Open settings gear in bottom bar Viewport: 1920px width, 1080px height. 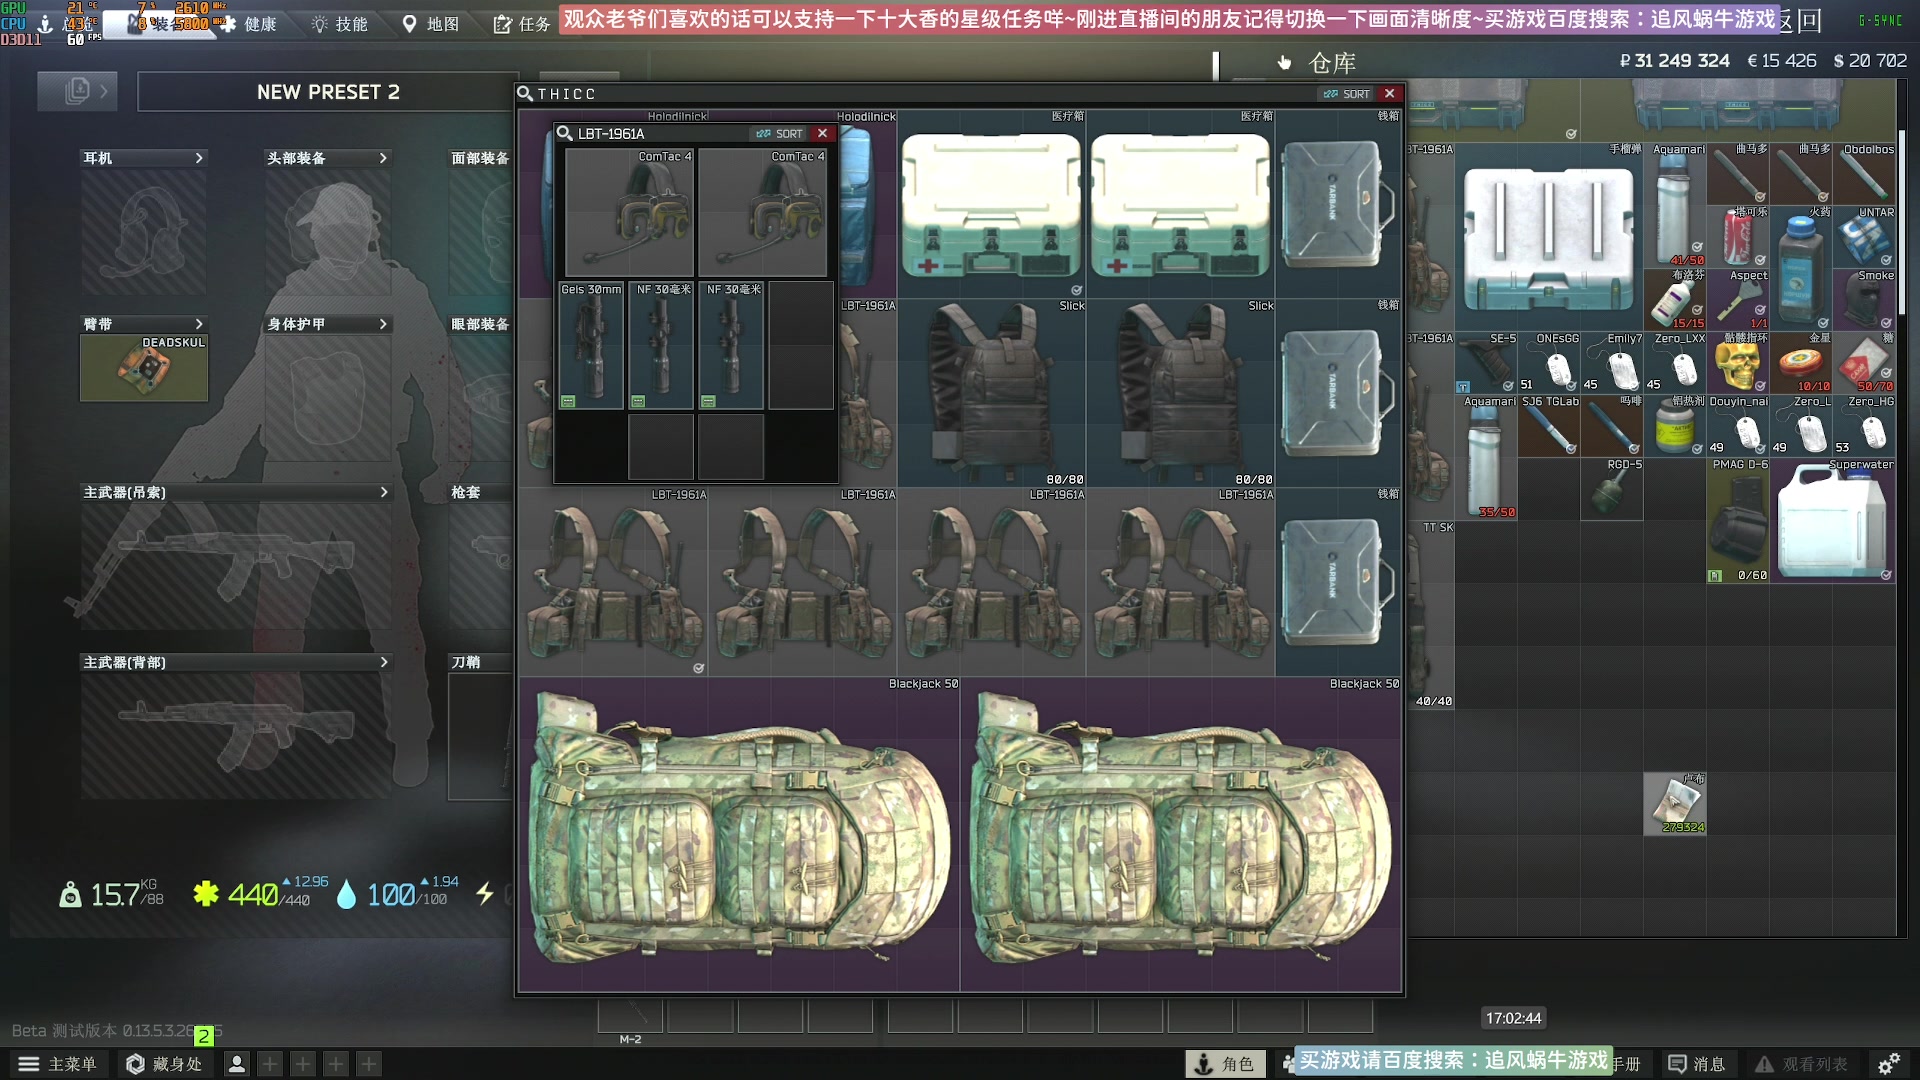point(1888,1064)
